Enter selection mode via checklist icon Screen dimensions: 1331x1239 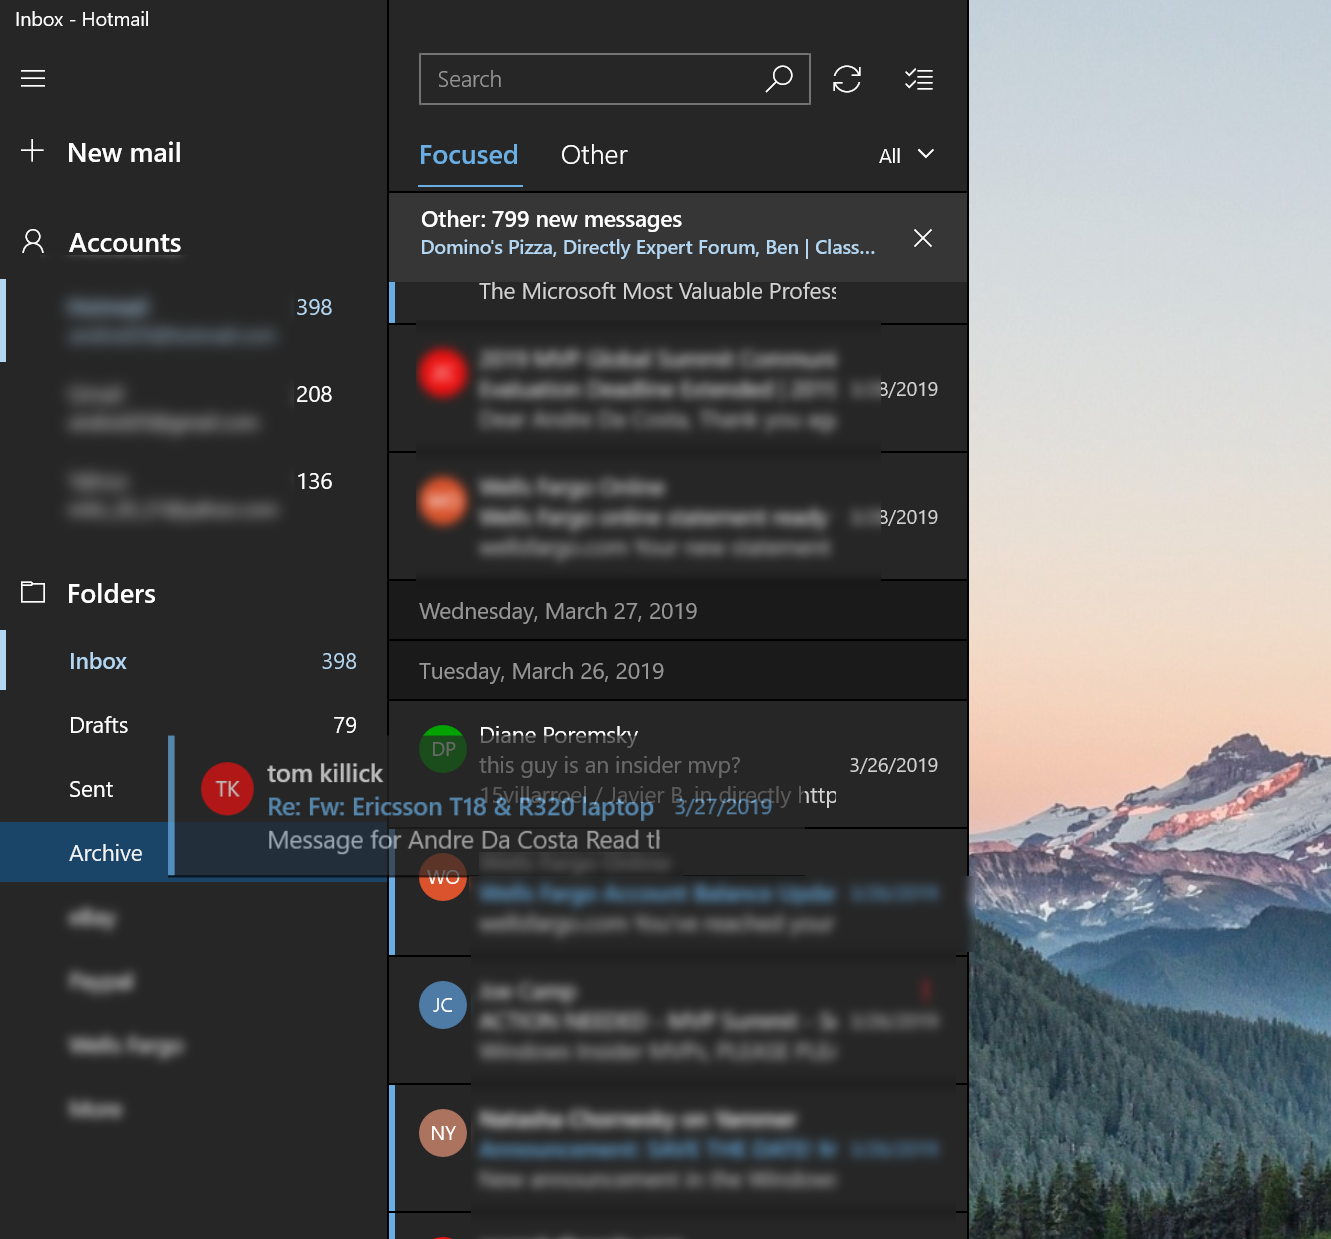(918, 79)
